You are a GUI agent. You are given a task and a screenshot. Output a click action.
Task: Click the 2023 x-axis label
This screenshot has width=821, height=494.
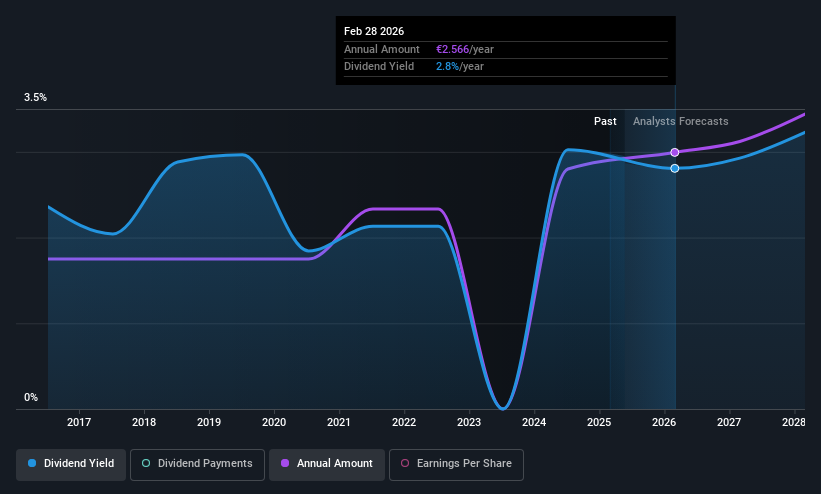(469, 422)
